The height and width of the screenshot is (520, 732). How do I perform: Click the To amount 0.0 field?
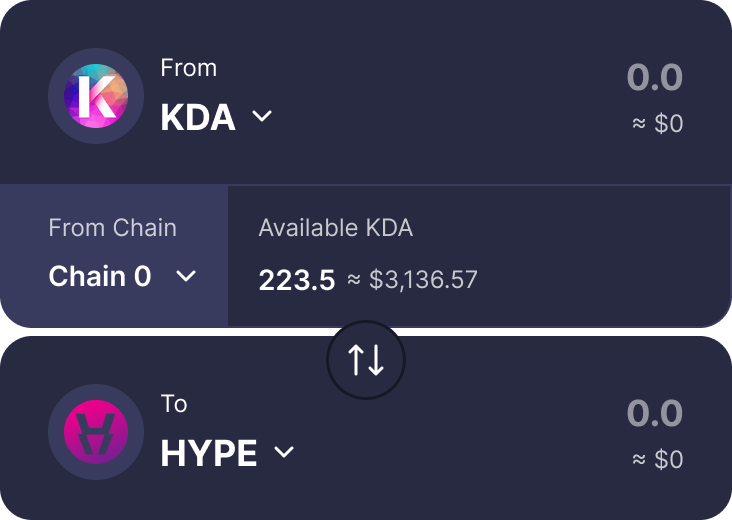pyautogui.click(x=655, y=413)
